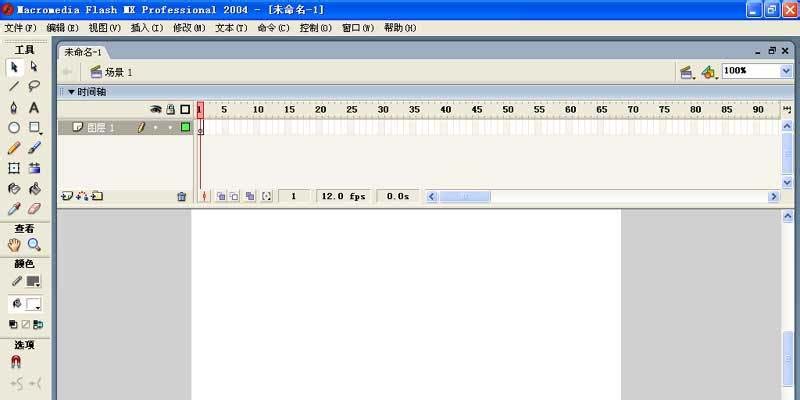This screenshot has height=400, width=800.
Task: Insert a layer folder
Action: coord(97,196)
